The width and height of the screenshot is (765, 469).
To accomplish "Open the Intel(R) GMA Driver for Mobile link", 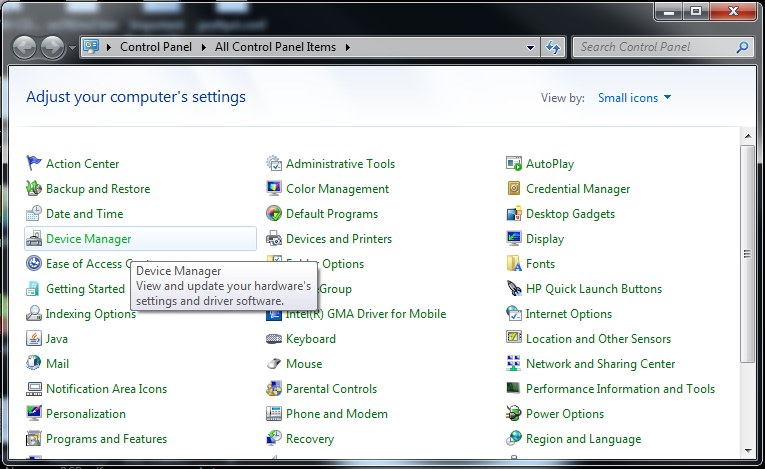I will pyautogui.click(x=366, y=314).
